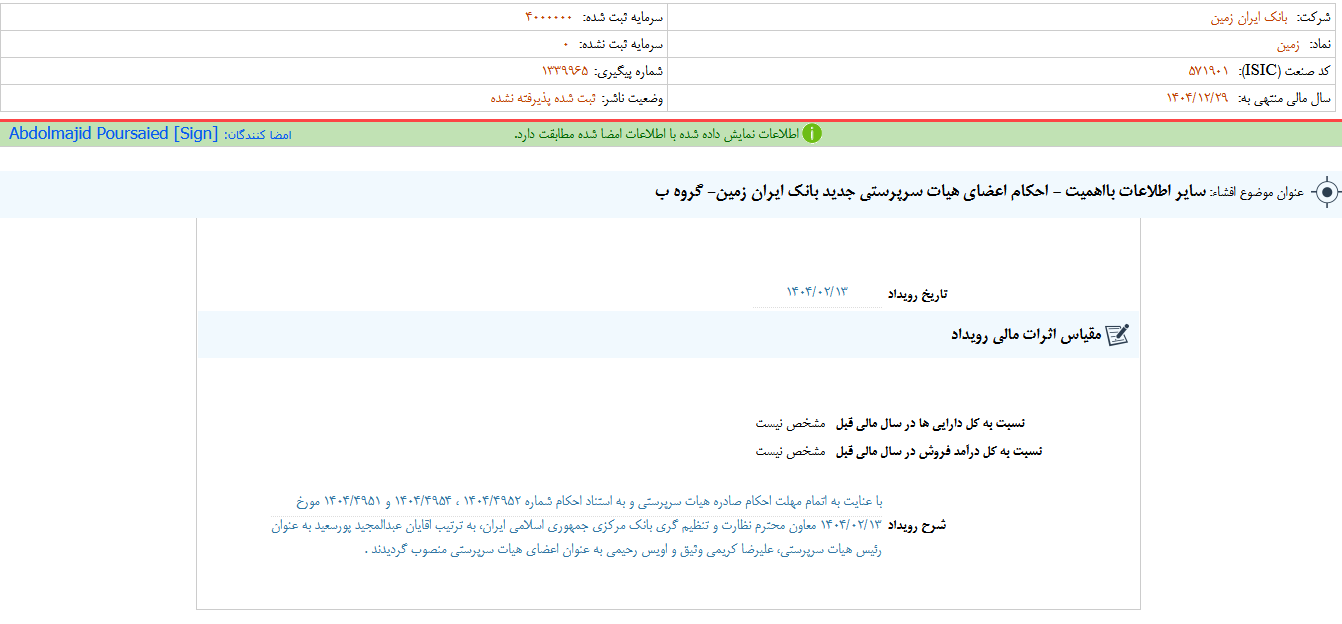1342x624 pixels.
Task: Click the disclosure subject title text
Action: [932, 191]
